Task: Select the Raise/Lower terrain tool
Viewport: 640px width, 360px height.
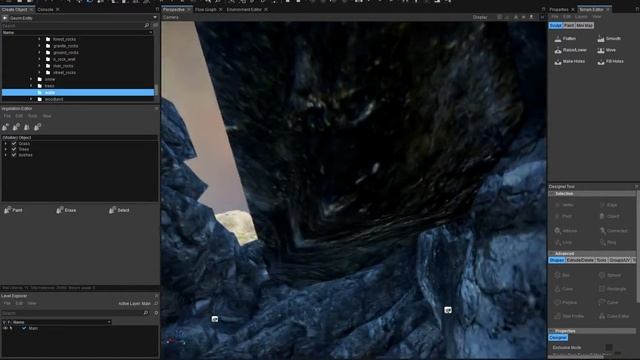Action: [x=570, y=50]
